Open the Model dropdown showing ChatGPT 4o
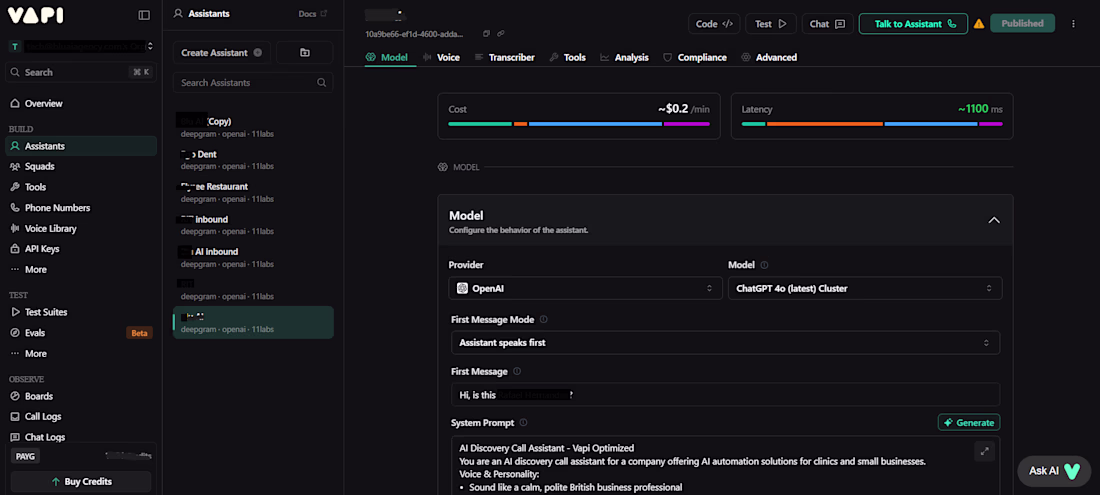Viewport: 1100px width, 495px height. coord(864,288)
